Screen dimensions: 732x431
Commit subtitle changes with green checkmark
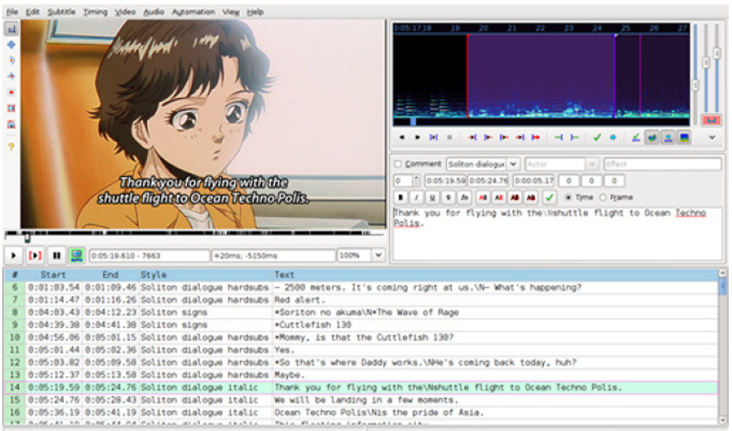pyautogui.click(x=550, y=197)
